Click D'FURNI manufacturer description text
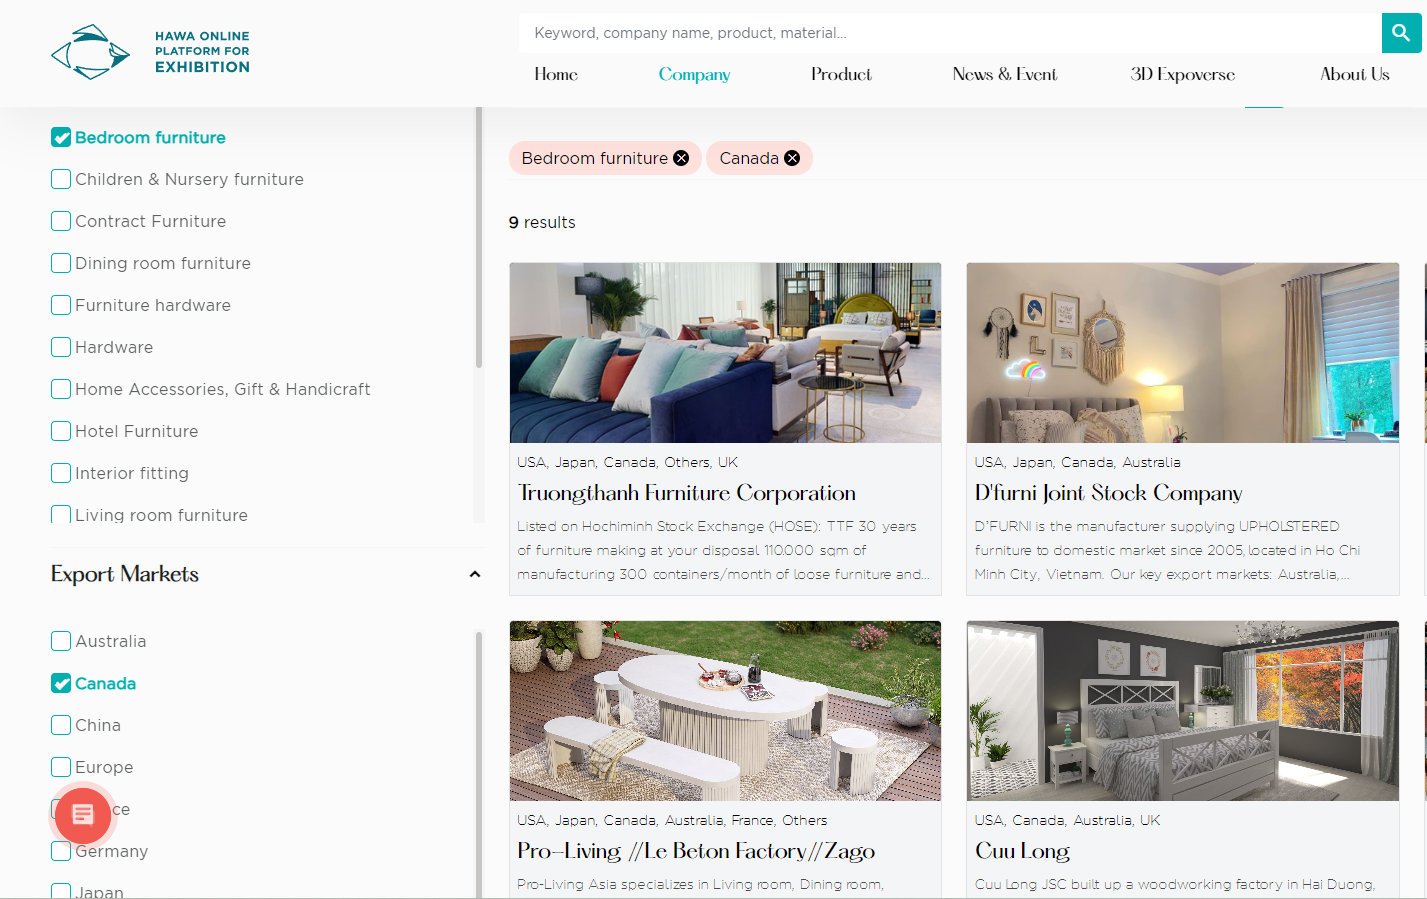Image resolution: width=1427 pixels, height=899 pixels. [x=1167, y=550]
